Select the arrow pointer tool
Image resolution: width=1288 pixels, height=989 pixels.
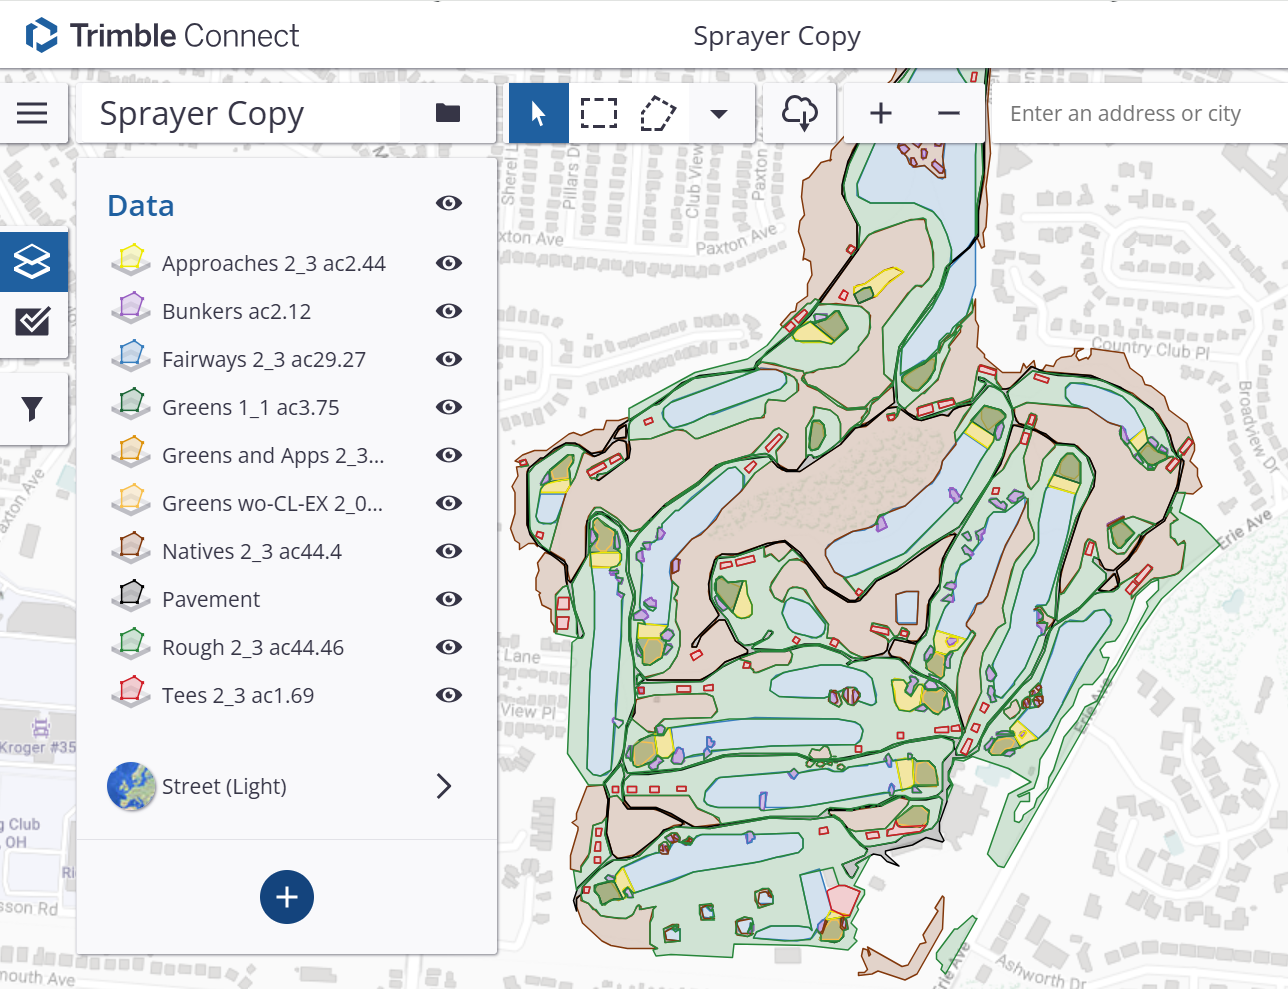tap(539, 113)
